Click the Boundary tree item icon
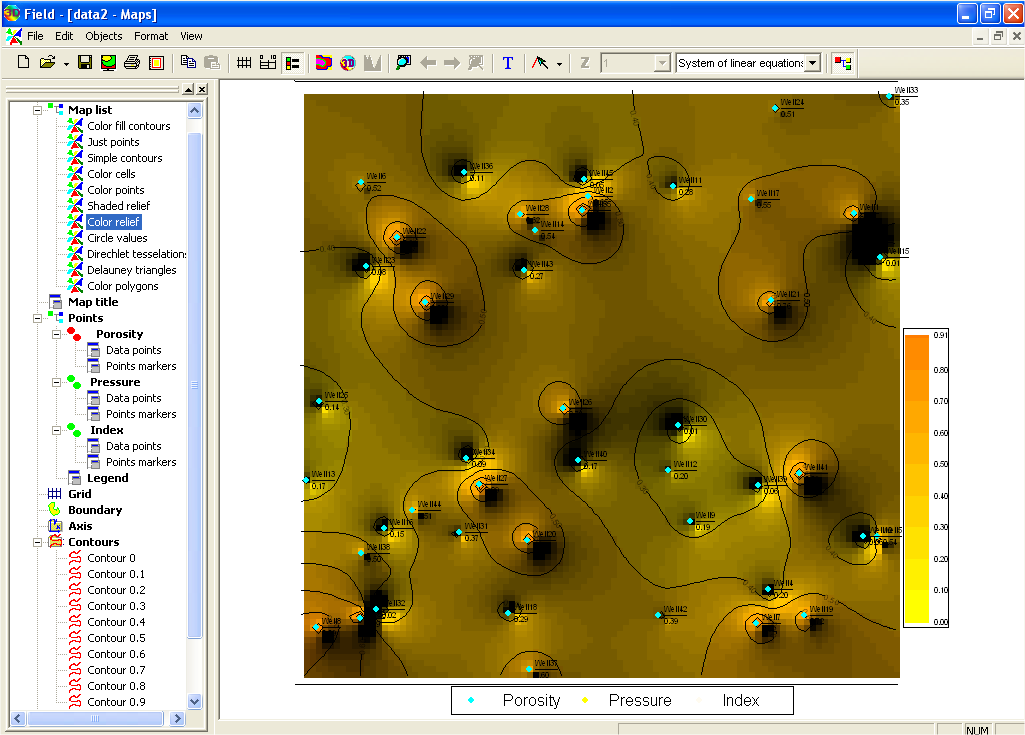This screenshot has width=1025, height=735. [54, 509]
